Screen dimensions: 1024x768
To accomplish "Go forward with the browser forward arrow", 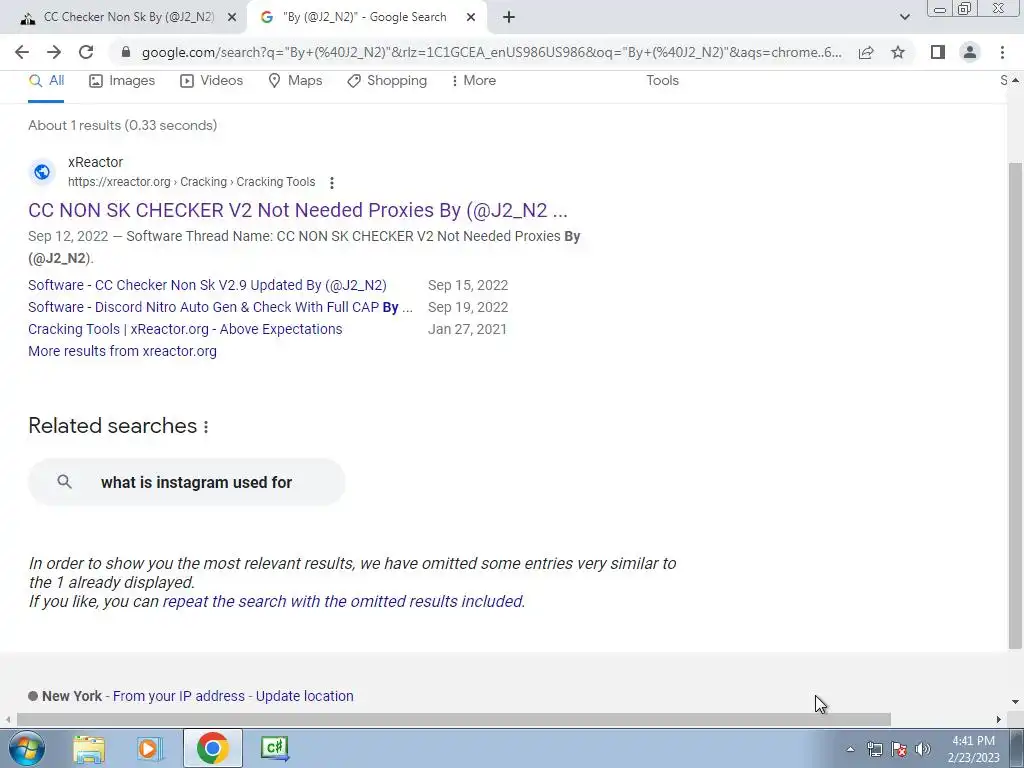I will pos(54,52).
